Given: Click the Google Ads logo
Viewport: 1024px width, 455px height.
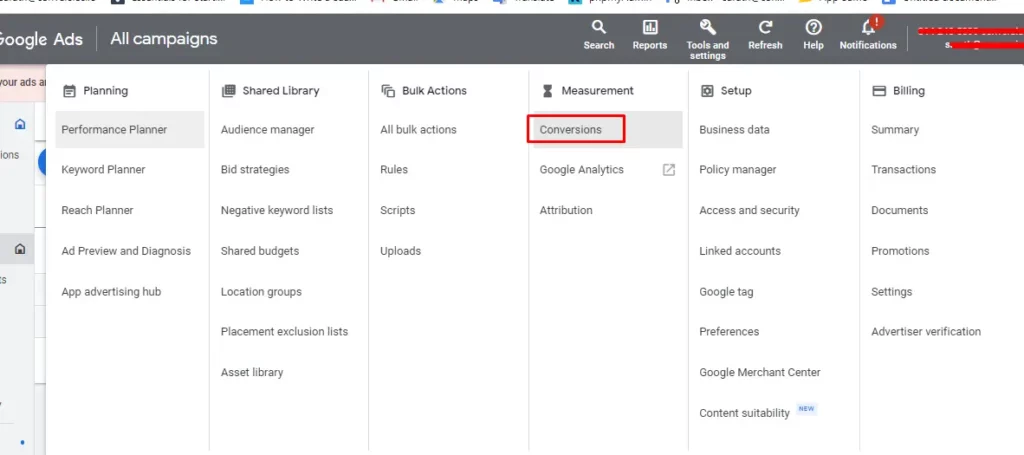Looking at the screenshot, I should click(x=40, y=39).
